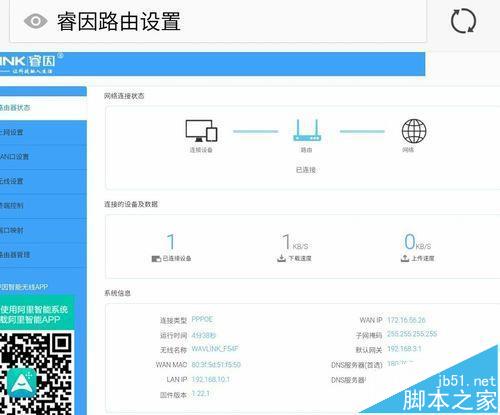Open 无线设置 in the sidebar
Screen dimensions: 500x415
coord(43,181)
